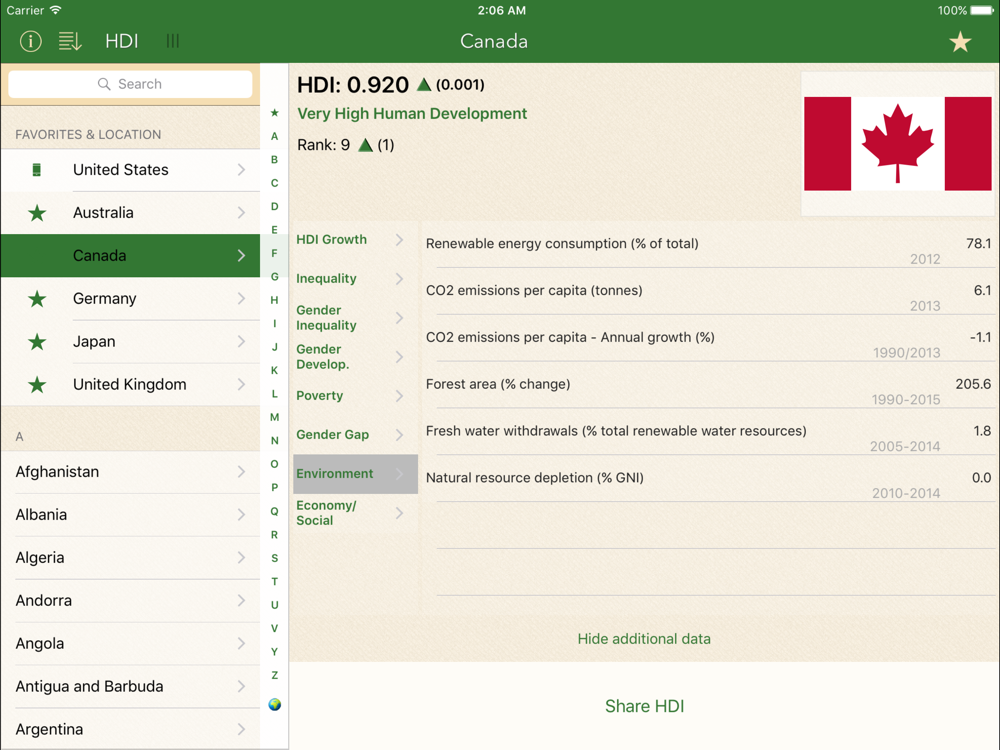The width and height of the screenshot is (1000, 750).
Task: Tap the vertical bars column icon
Action: coord(172,41)
